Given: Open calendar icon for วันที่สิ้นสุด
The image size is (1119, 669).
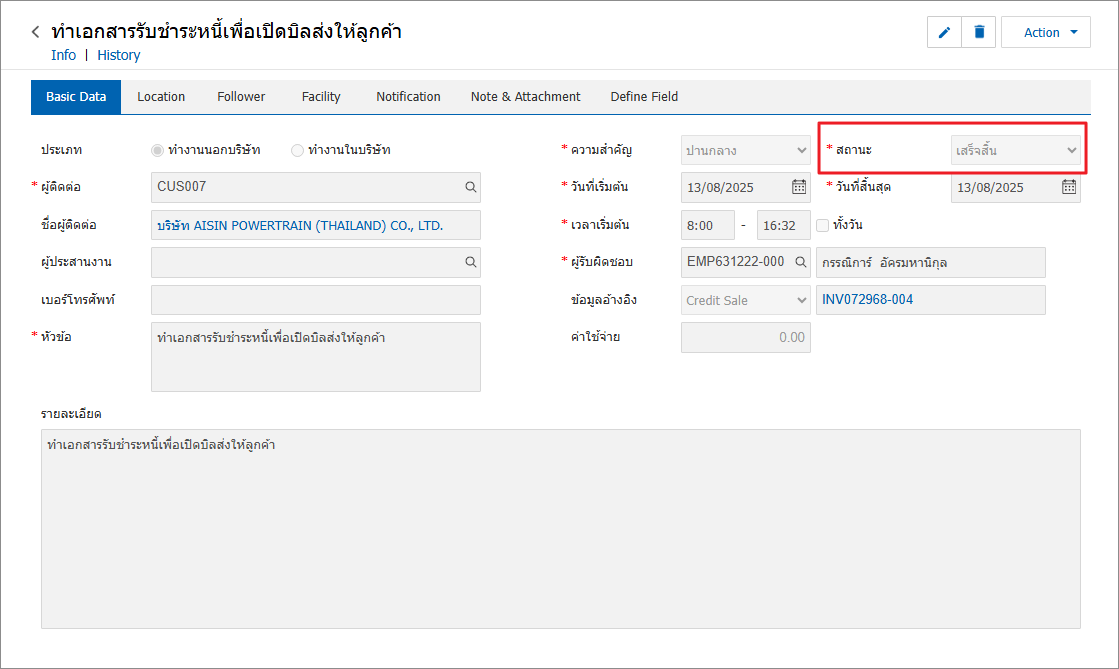Looking at the screenshot, I should [x=1068, y=187].
